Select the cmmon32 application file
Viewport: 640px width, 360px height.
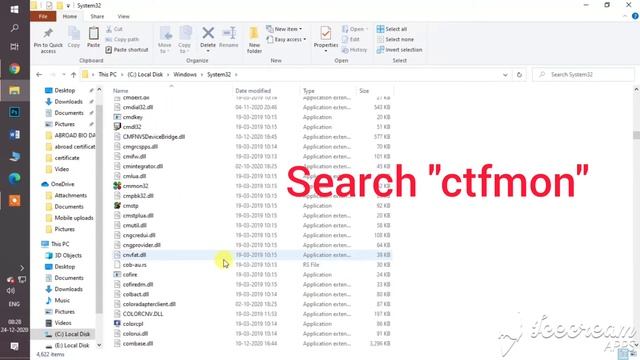[135, 186]
